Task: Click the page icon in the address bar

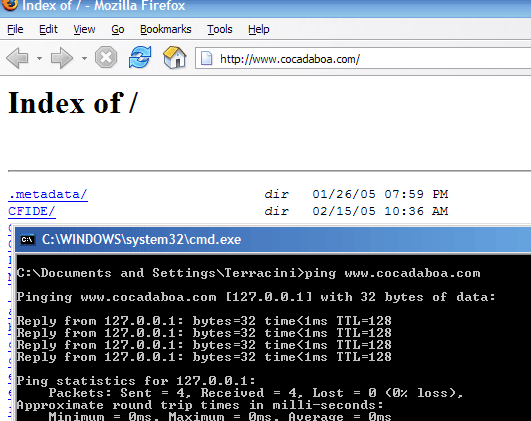Action: coord(207,59)
